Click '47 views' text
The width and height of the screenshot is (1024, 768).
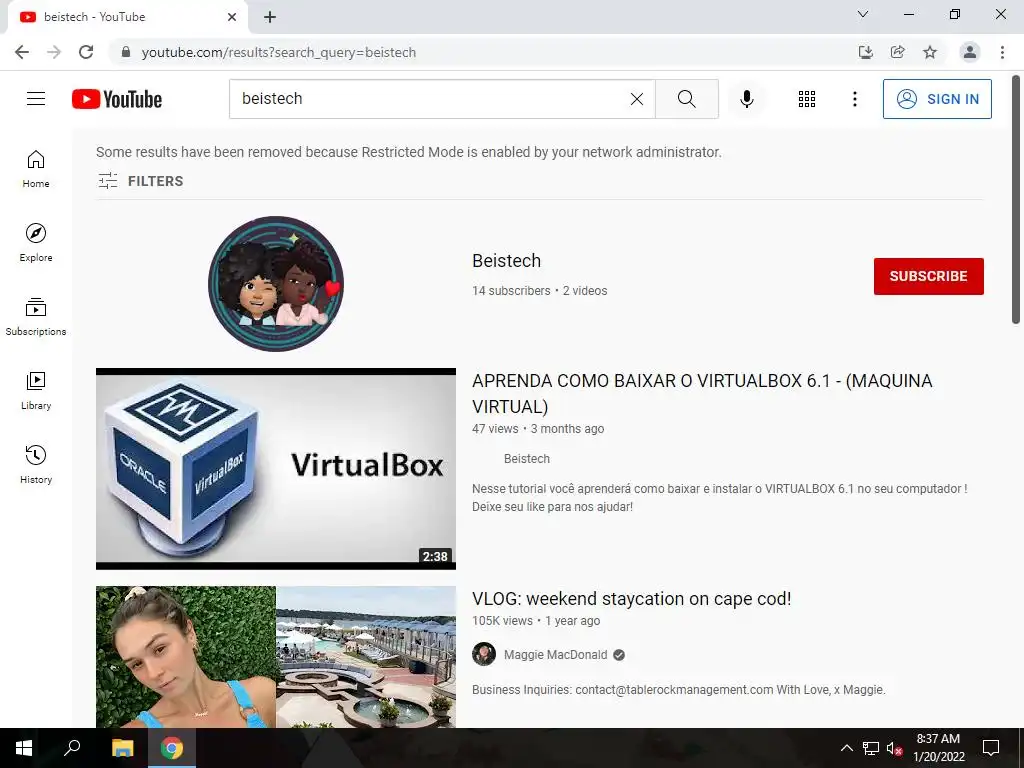(x=495, y=429)
